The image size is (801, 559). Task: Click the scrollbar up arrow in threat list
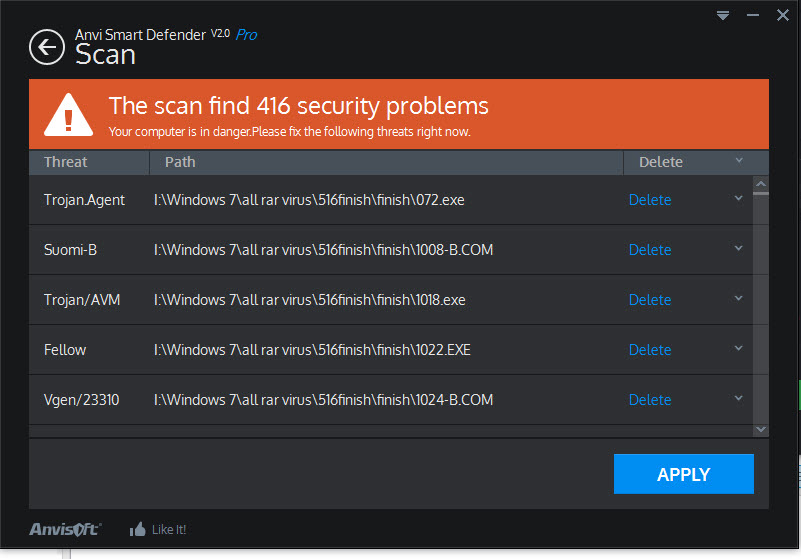coord(761,184)
